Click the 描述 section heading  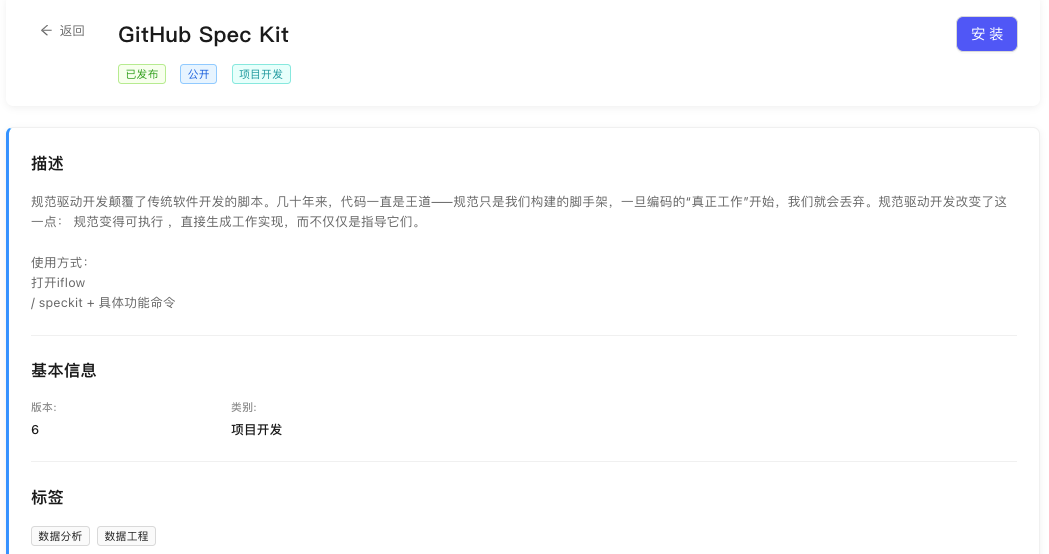click(48, 164)
